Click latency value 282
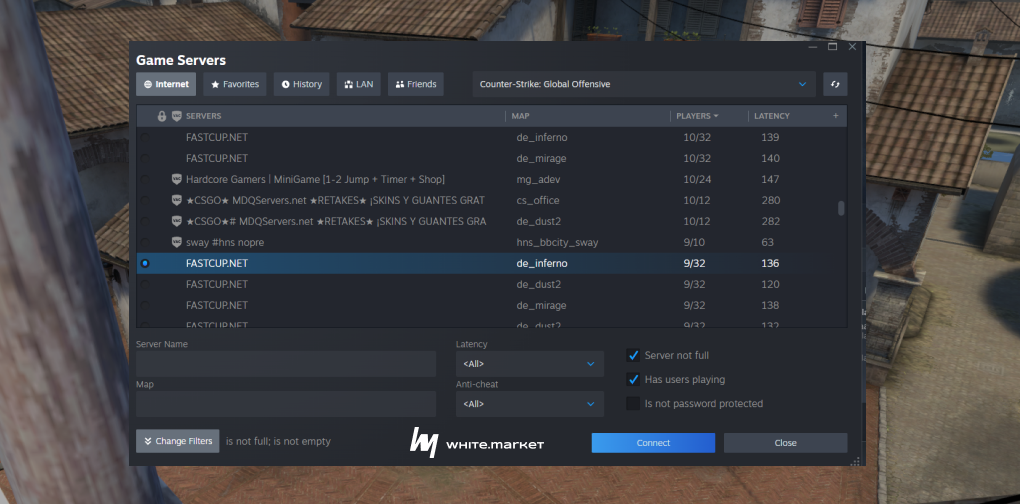Screen dimensions: 1020x504 [x=771, y=221]
